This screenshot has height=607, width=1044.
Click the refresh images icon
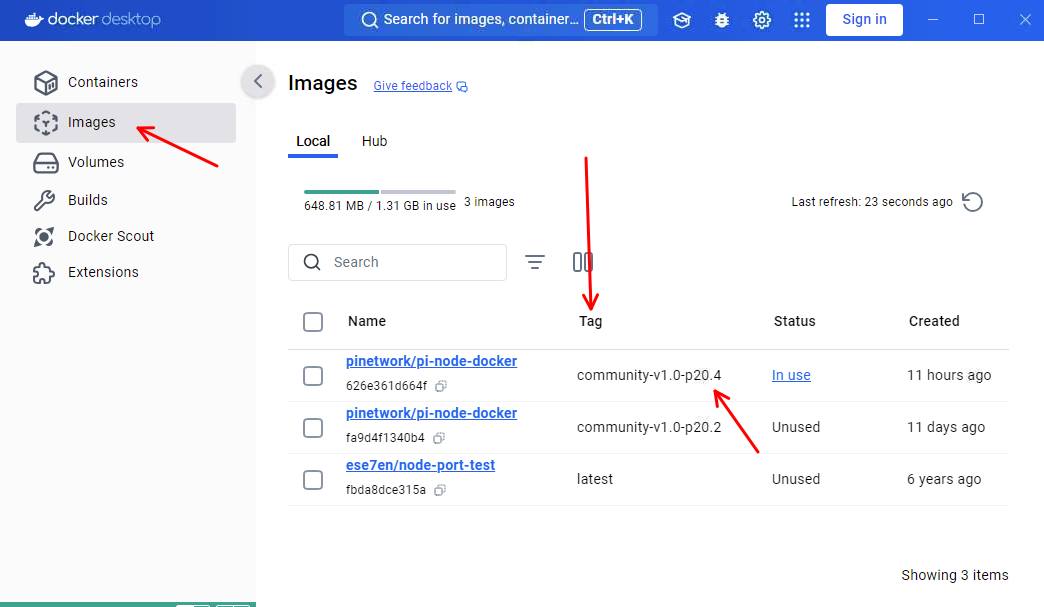pos(972,202)
